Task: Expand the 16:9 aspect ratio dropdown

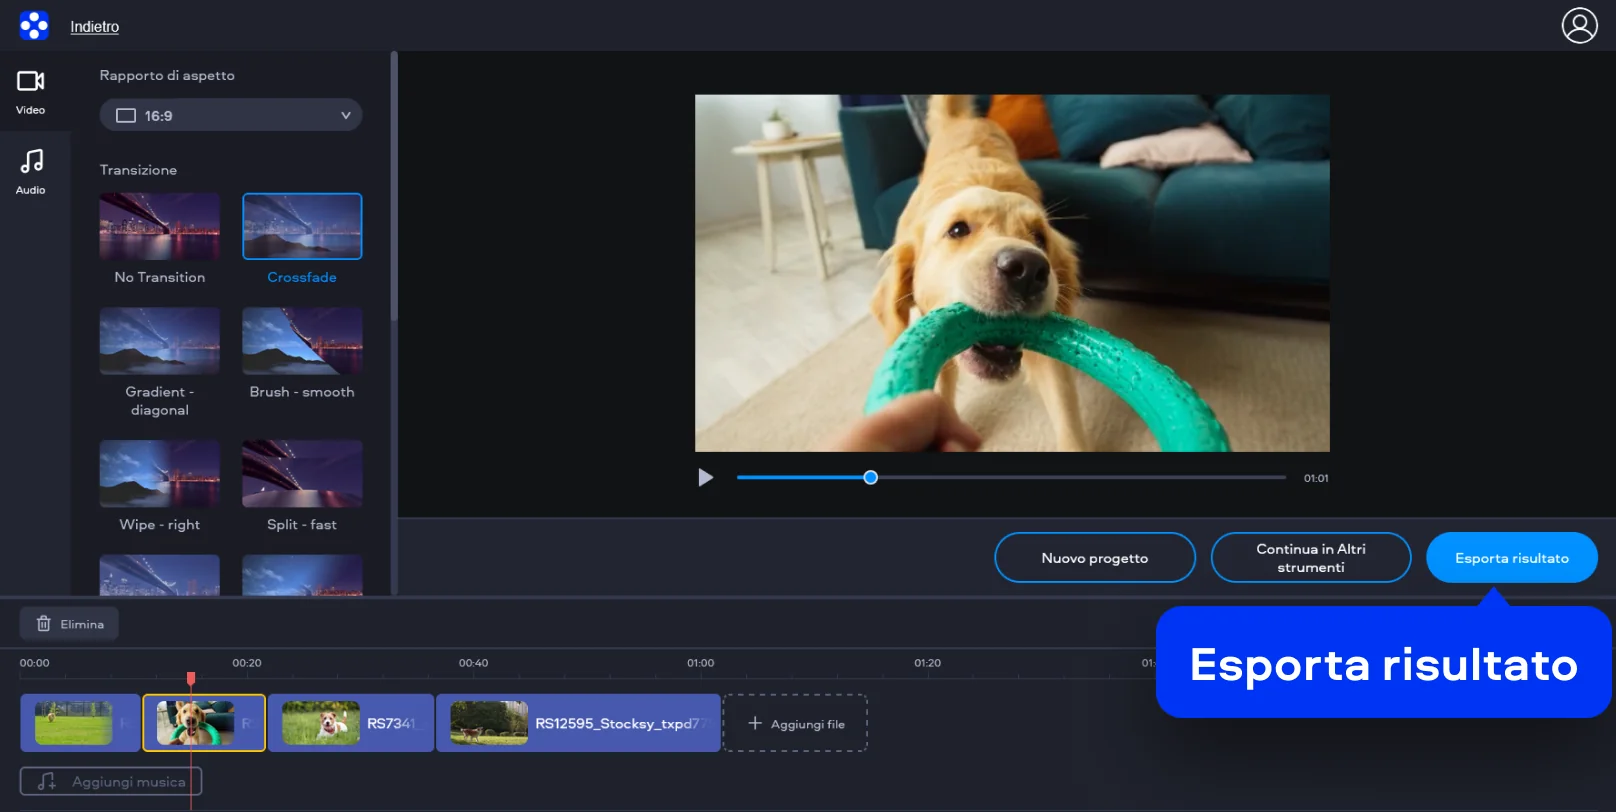Action: (x=231, y=116)
